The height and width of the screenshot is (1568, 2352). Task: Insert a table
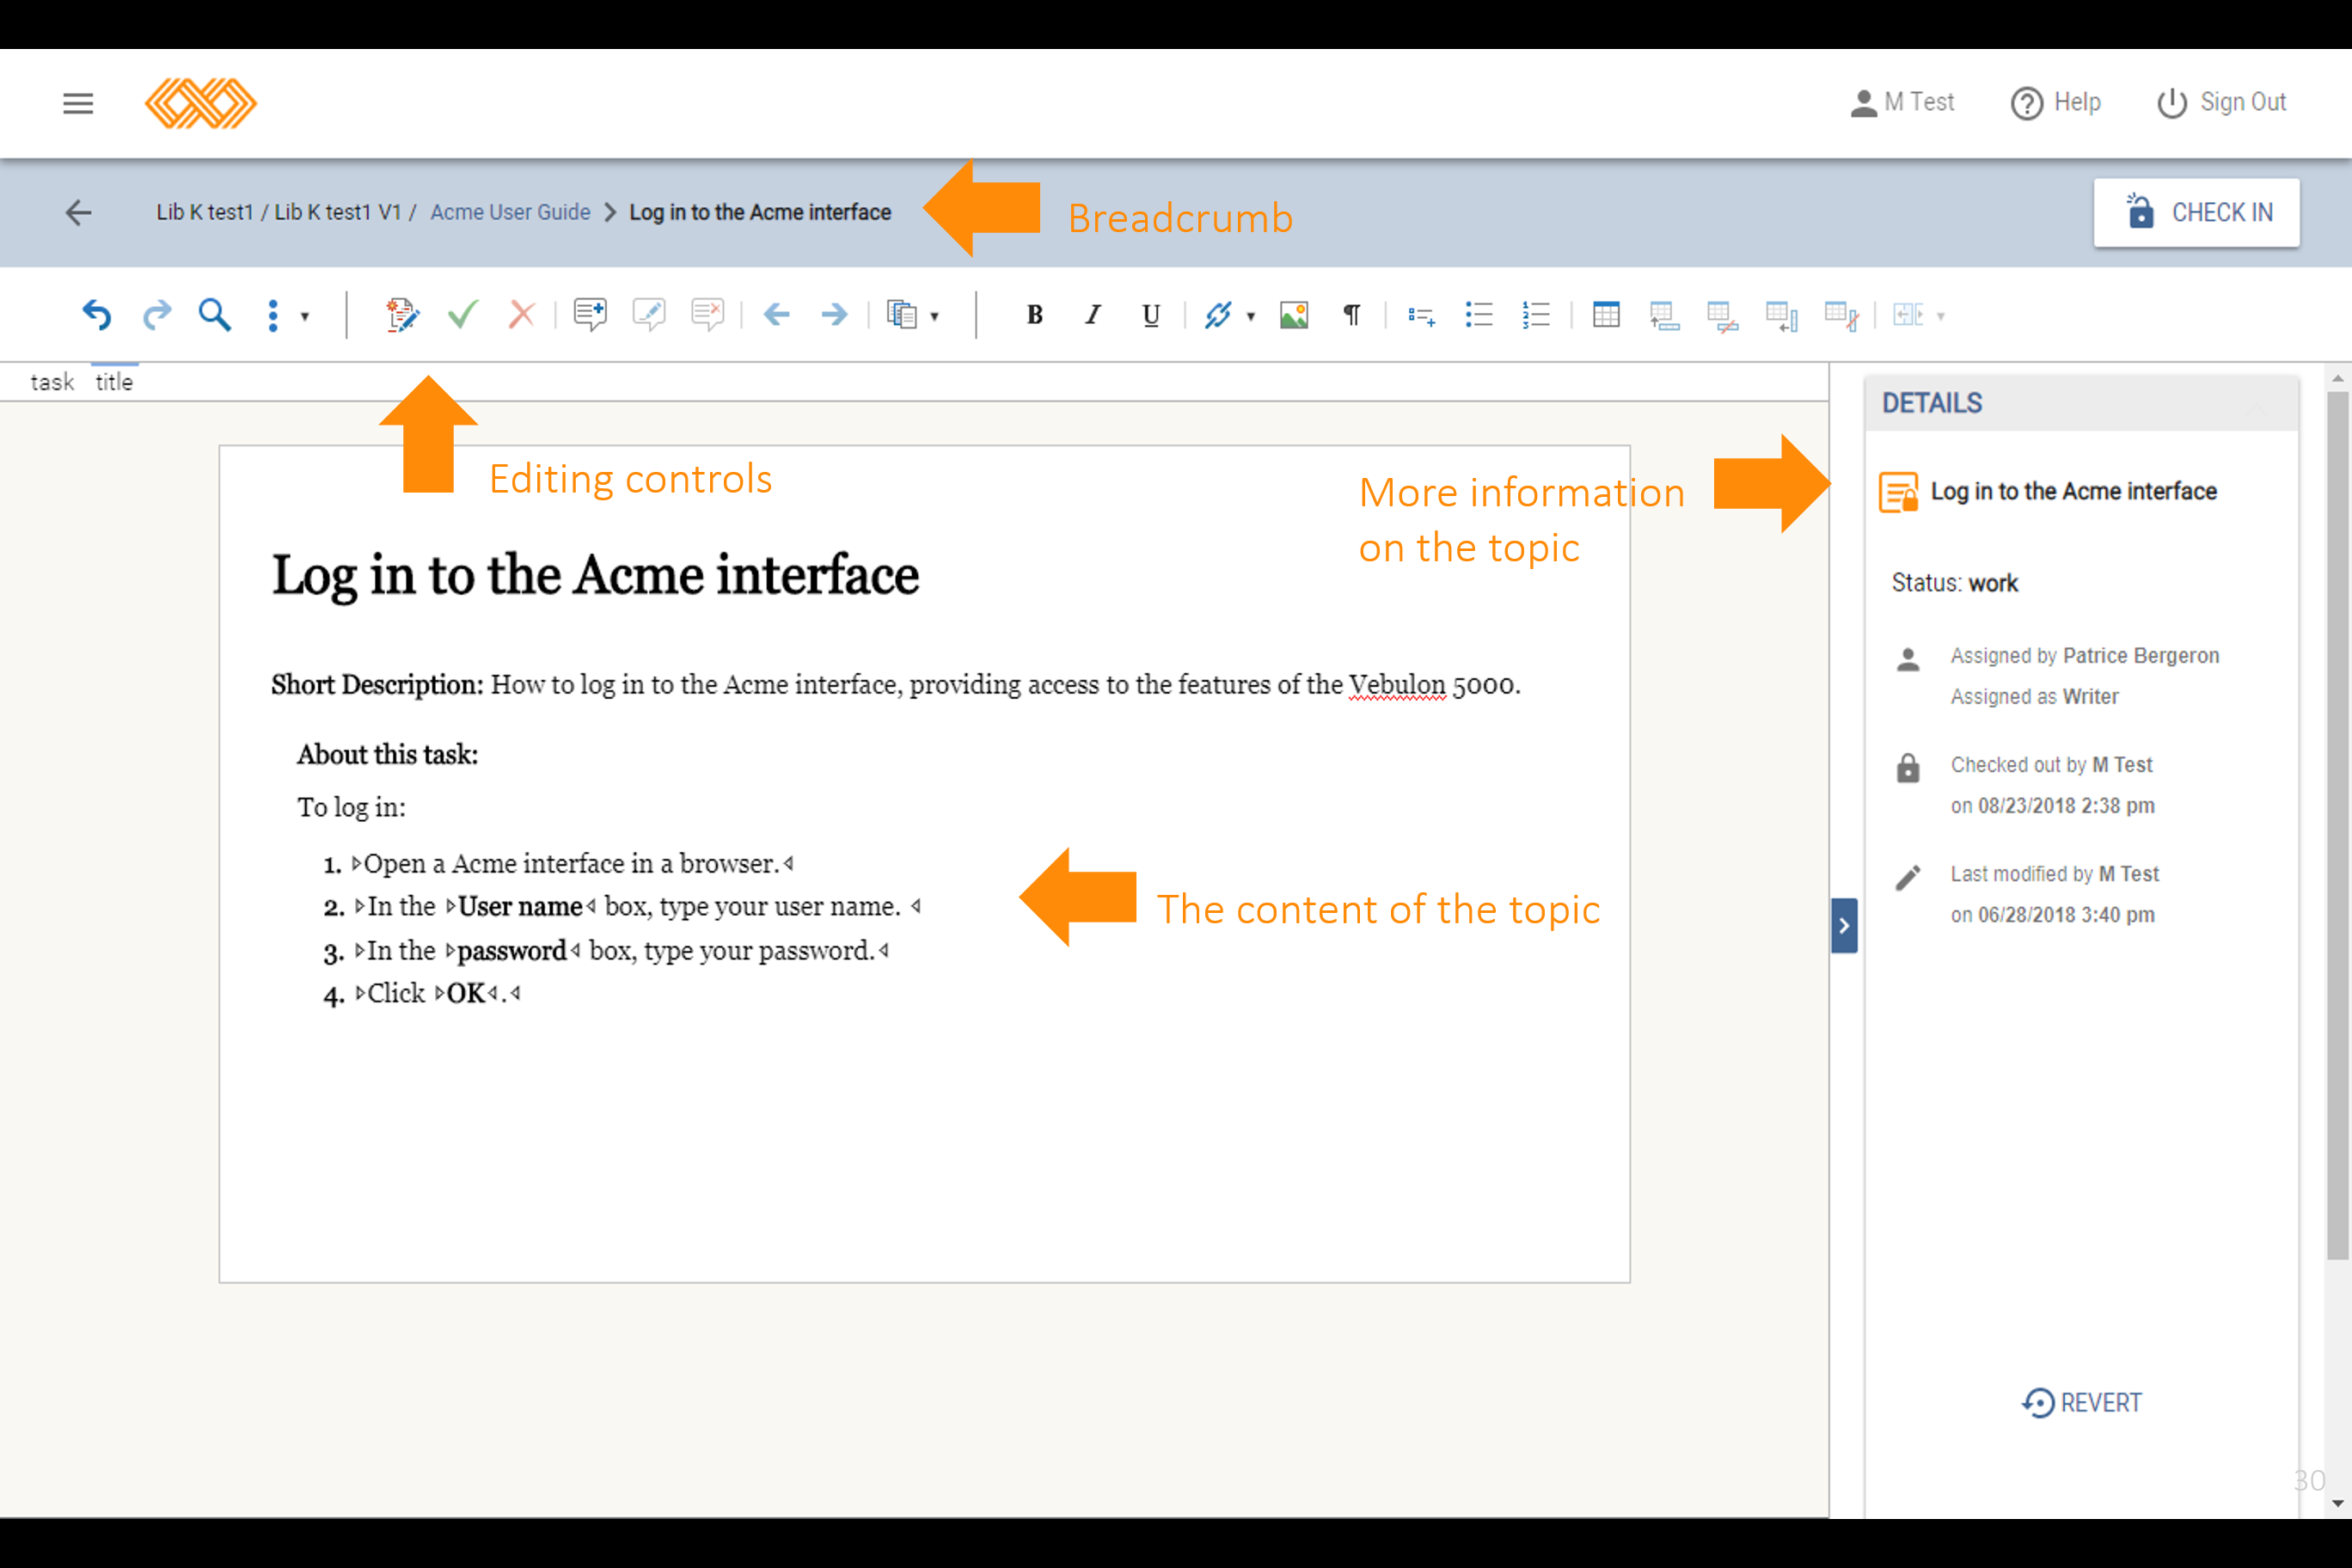click(x=1606, y=315)
